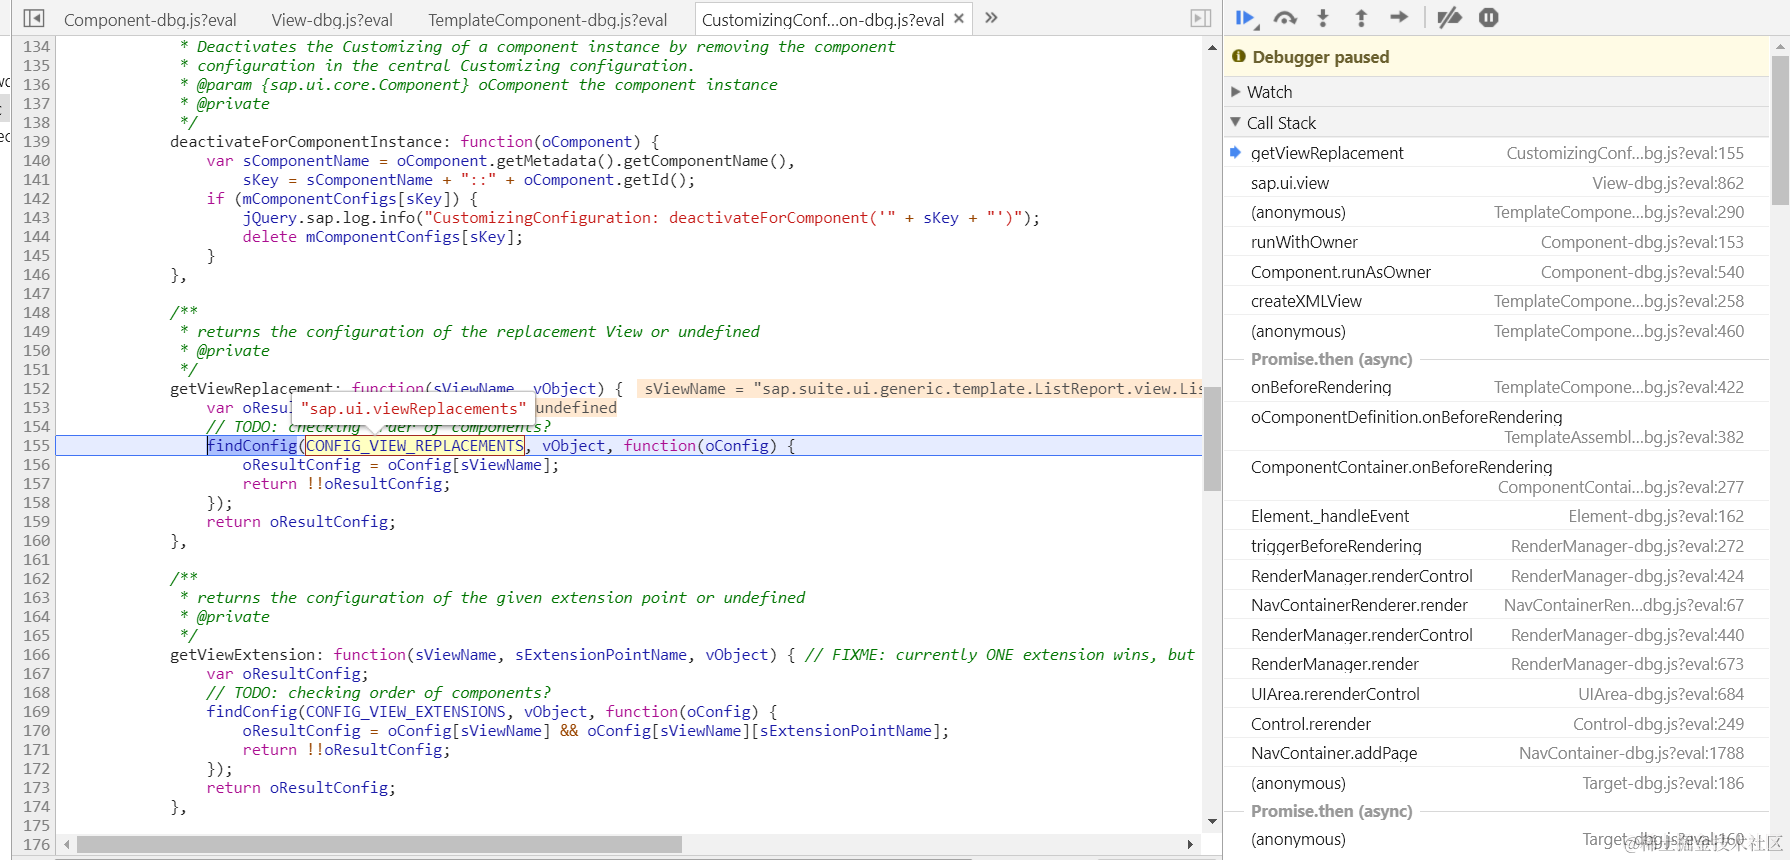Image resolution: width=1790 pixels, height=860 pixels.
Task: Click vertical scrollbar thumb in code editor
Action: click(x=1212, y=438)
